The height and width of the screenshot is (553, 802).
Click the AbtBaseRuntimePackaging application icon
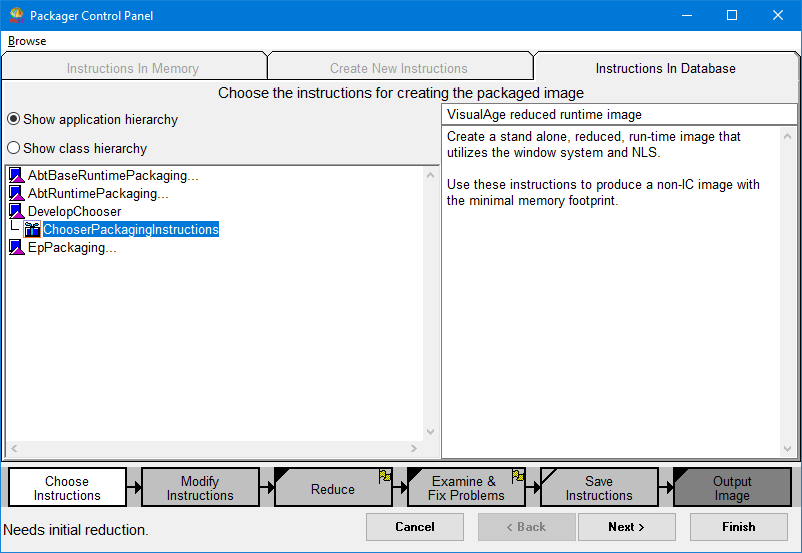[x=16, y=176]
